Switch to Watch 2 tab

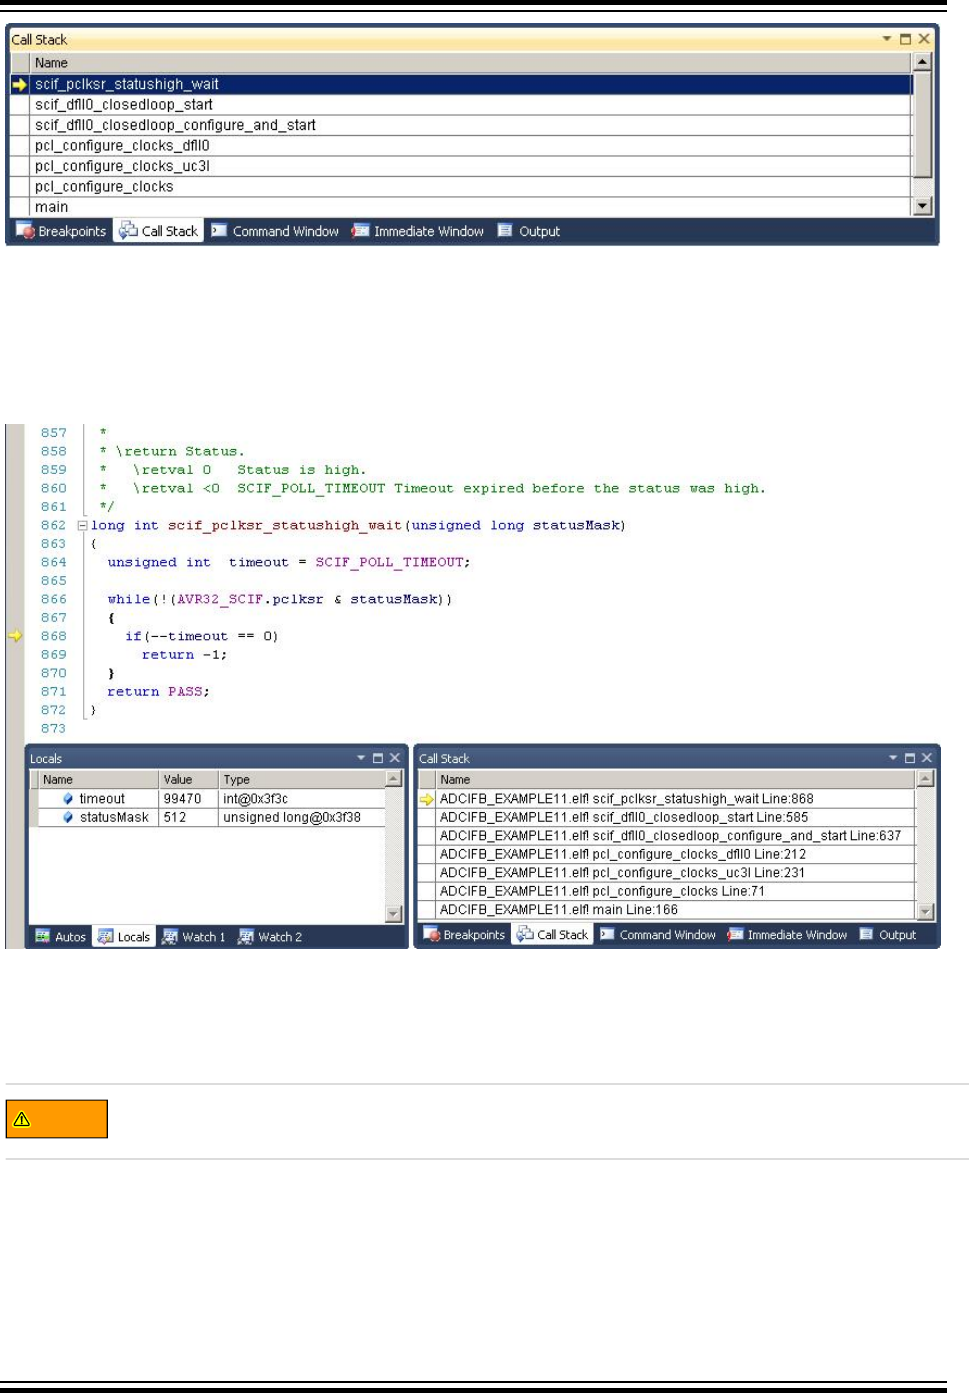click(270, 937)
